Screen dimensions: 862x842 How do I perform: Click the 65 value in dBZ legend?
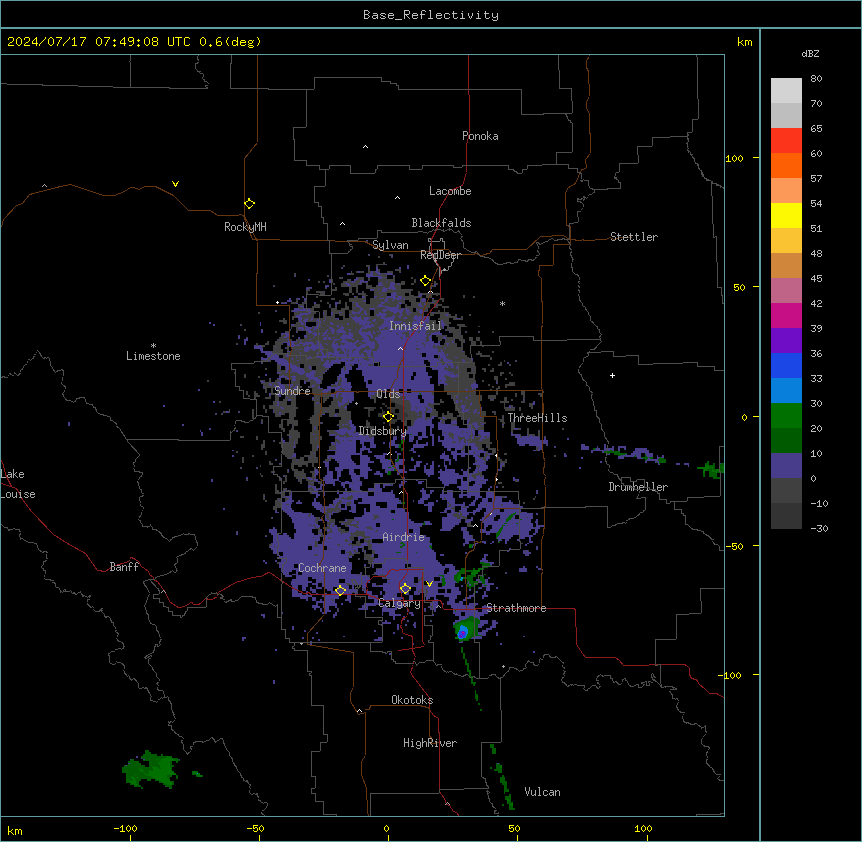coord(816,129)
